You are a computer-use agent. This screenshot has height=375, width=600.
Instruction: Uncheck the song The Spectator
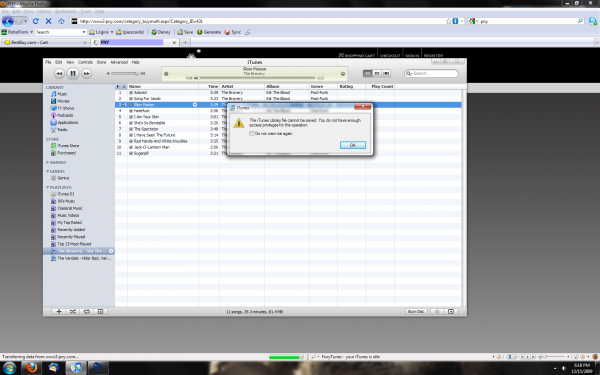[131, 129]
